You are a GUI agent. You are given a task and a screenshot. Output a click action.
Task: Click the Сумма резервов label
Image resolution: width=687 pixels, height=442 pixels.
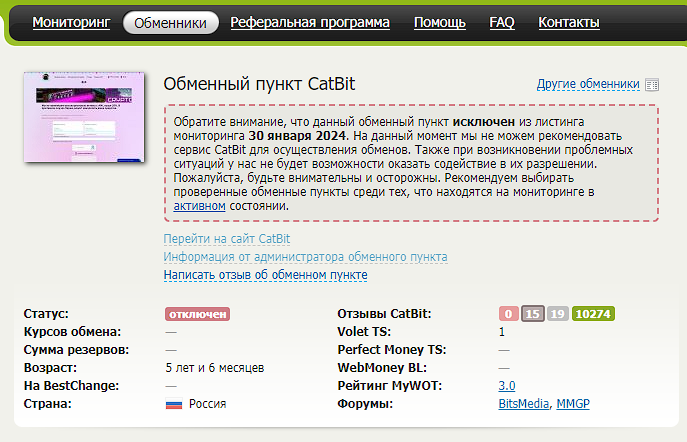(x=76, y=350)
